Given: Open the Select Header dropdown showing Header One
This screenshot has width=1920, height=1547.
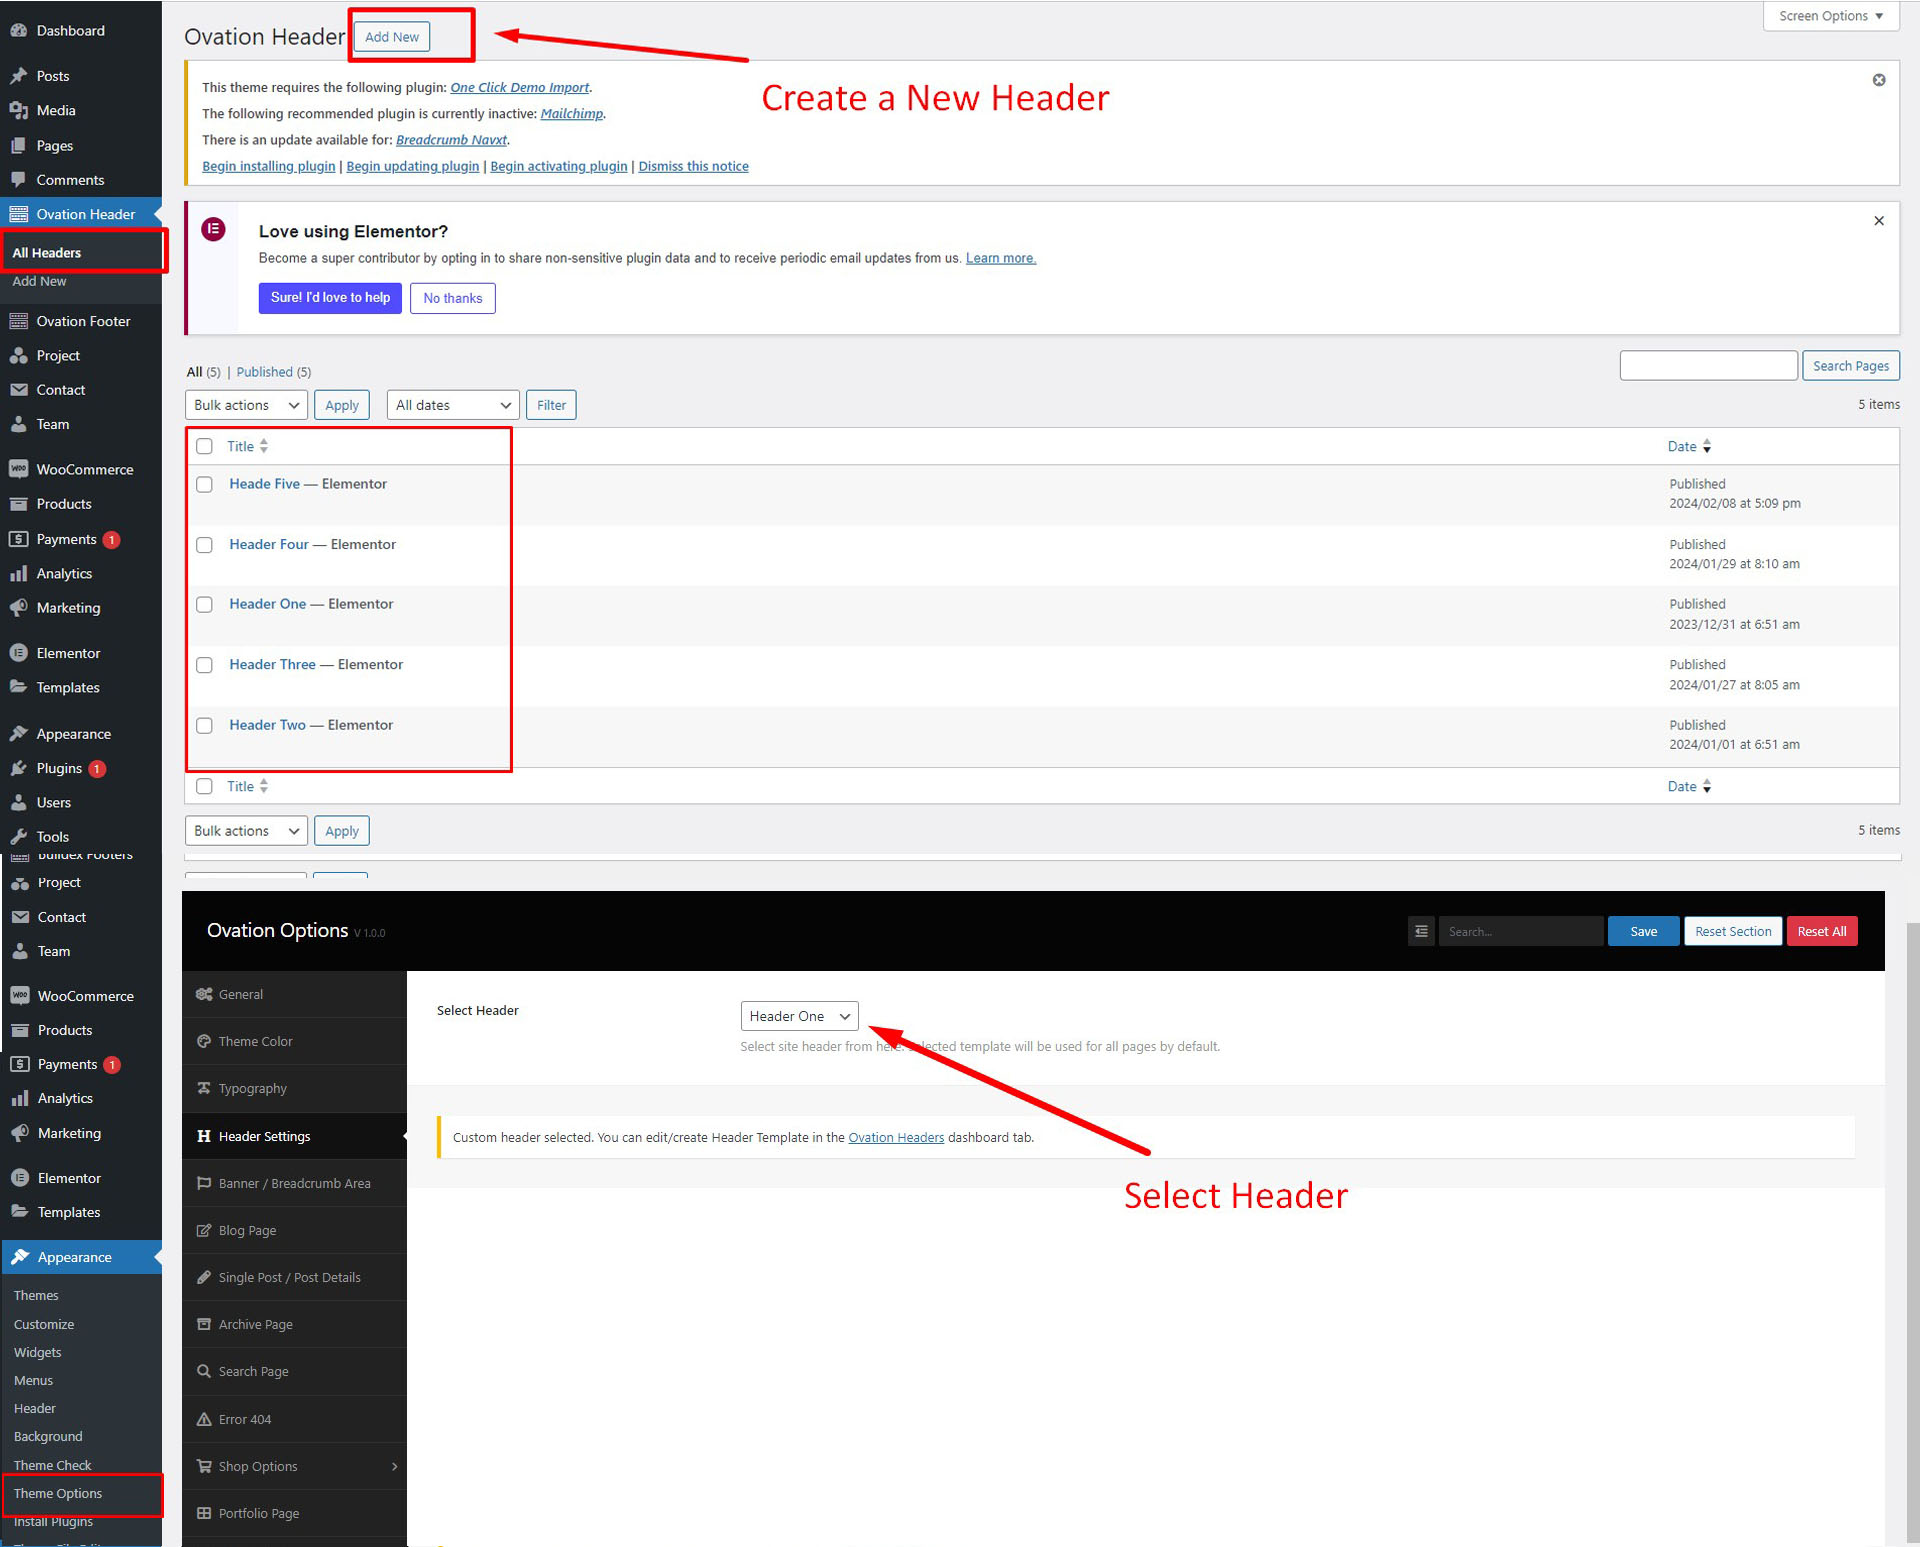Looking at the screenshot, I should 799,1016.
